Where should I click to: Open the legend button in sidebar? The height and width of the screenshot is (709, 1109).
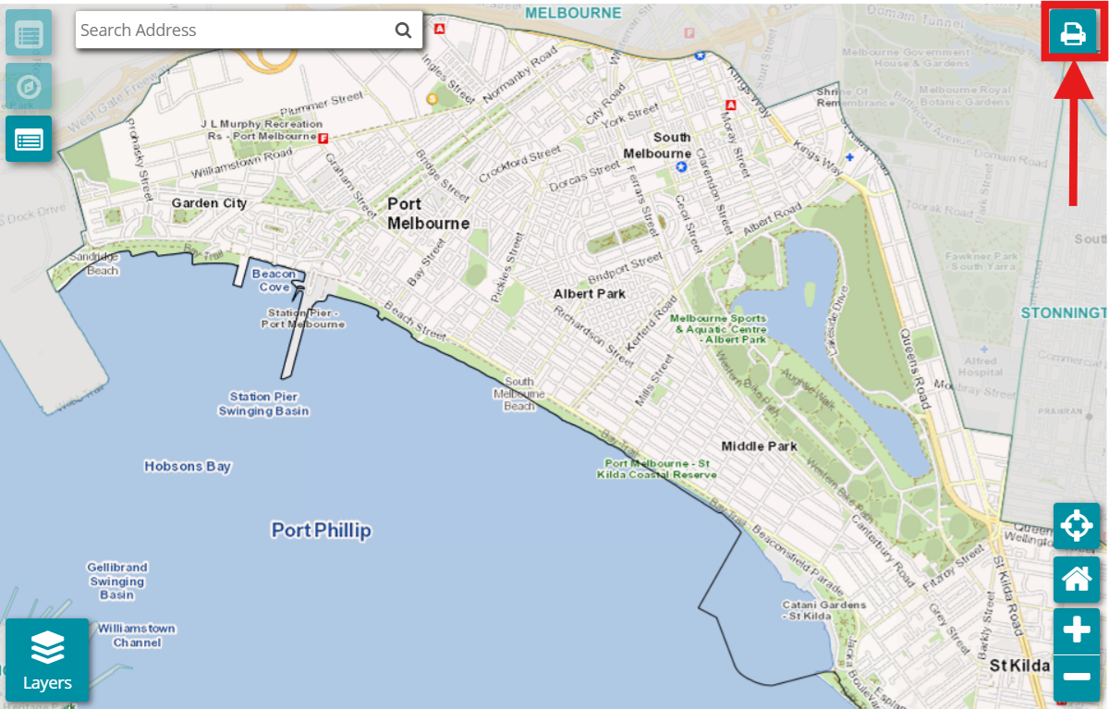click(29, 139)
